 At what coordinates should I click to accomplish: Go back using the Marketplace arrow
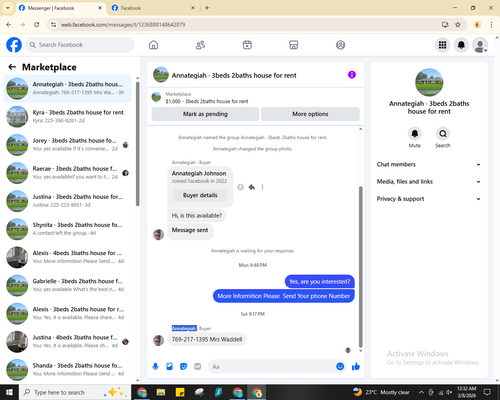click(x=12, y=67)
